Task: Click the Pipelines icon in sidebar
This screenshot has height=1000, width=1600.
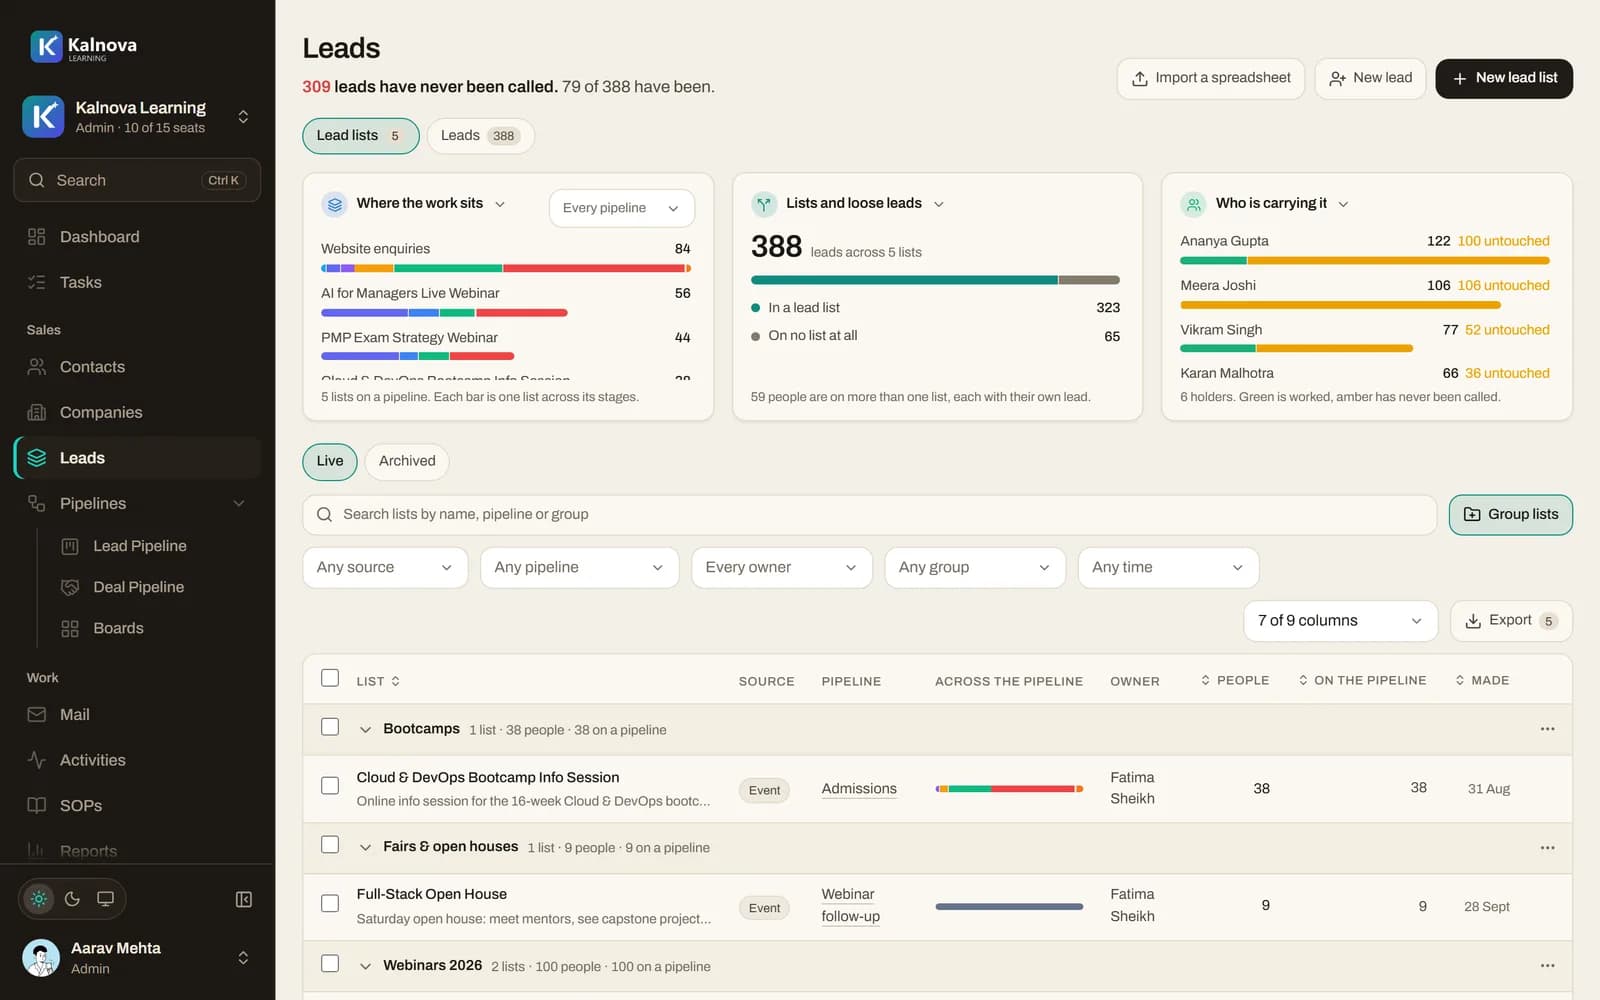Action: (37, 503)
